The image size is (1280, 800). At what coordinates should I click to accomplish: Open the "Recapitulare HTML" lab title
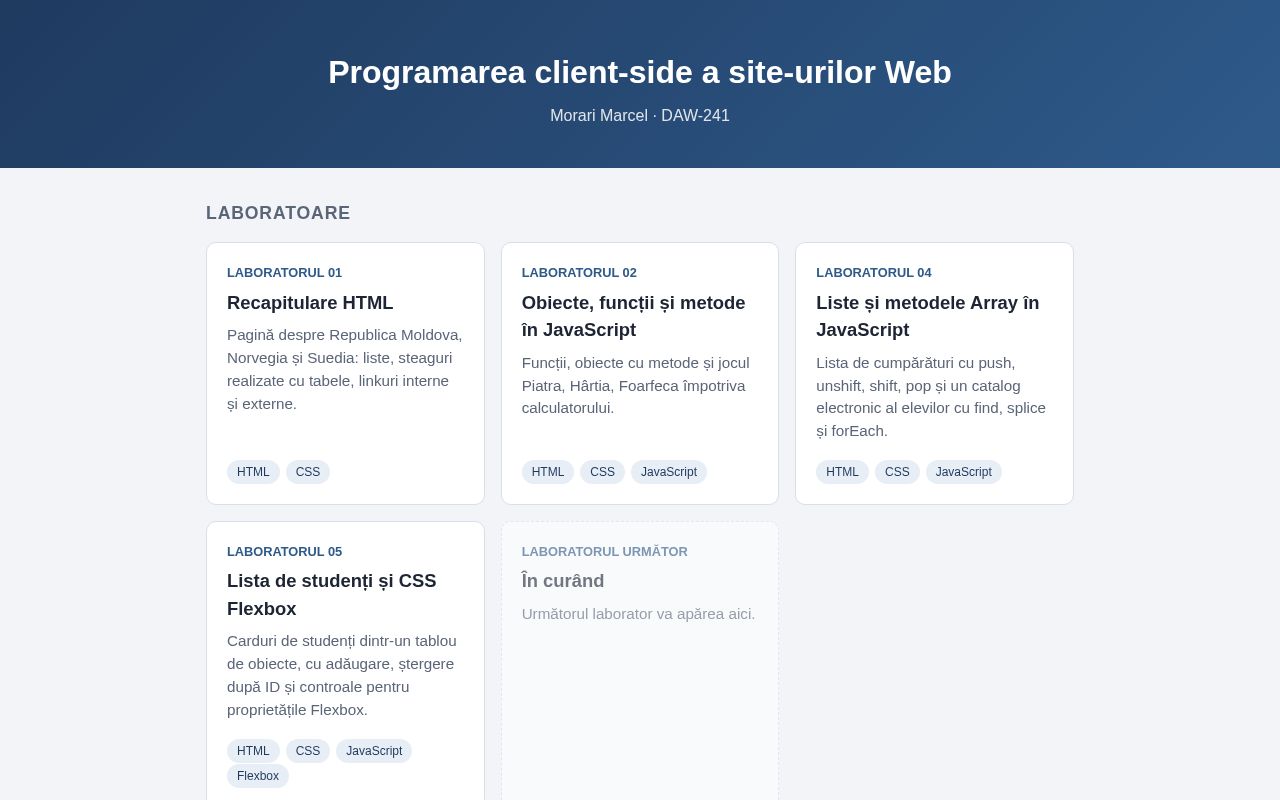(x=310, y=303)
